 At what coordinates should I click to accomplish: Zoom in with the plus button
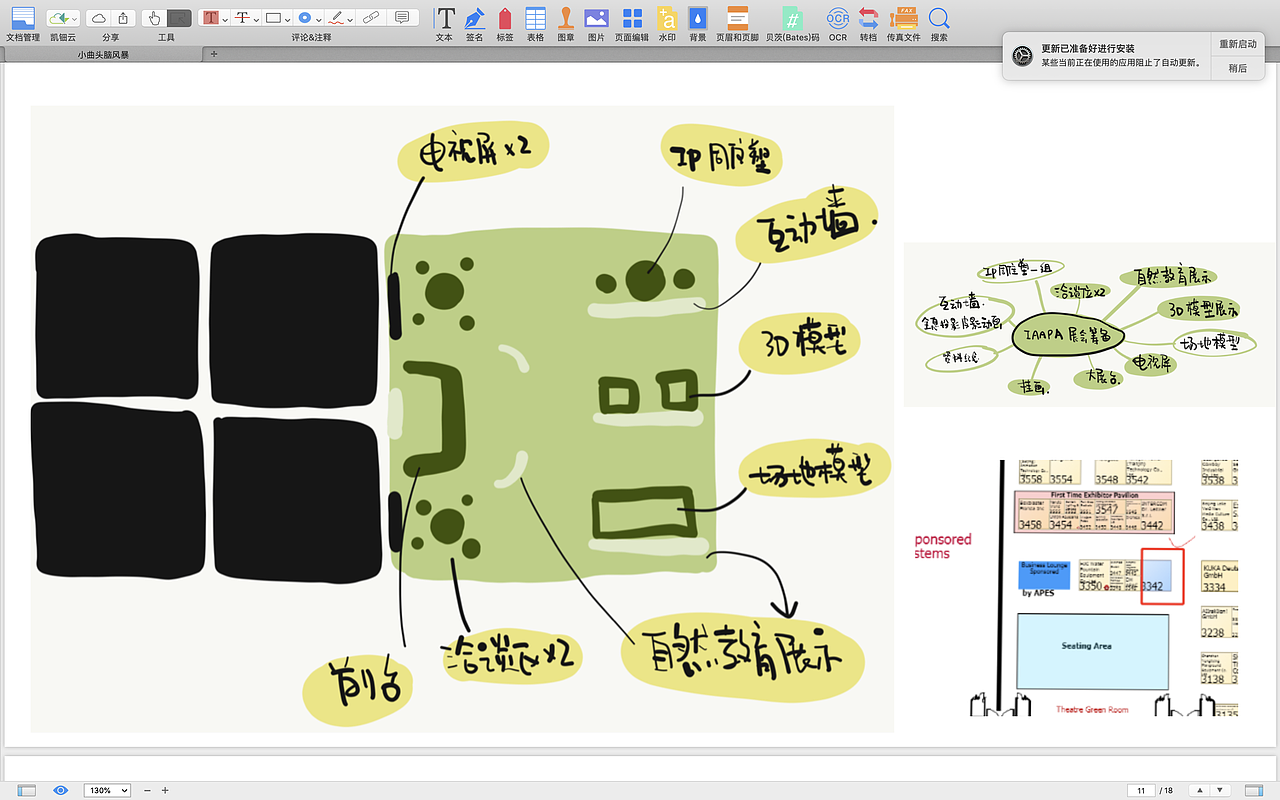tap(165, 790)
